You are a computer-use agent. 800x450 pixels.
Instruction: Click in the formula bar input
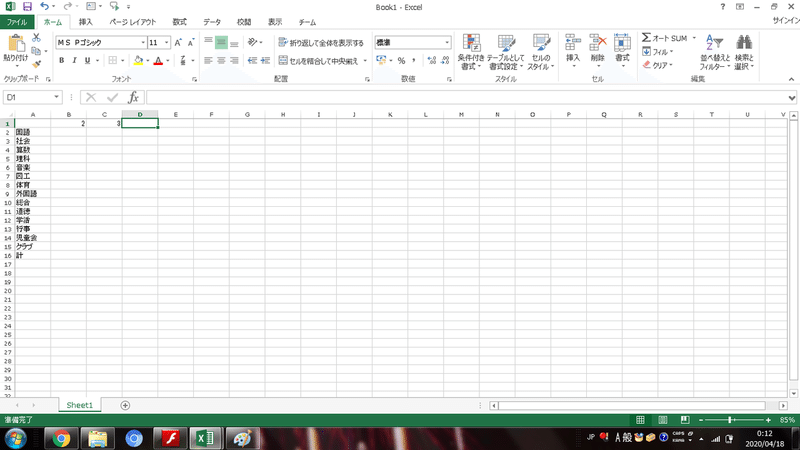[x=466, y=97]
